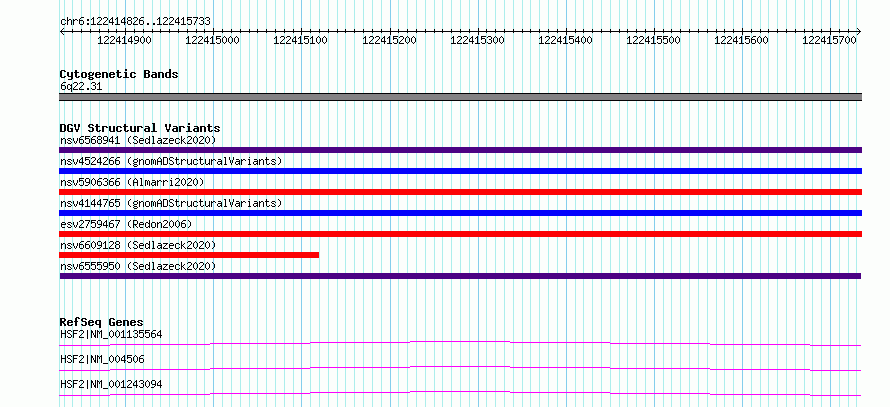Select the red bar under esv2759467

click(460, 234)
